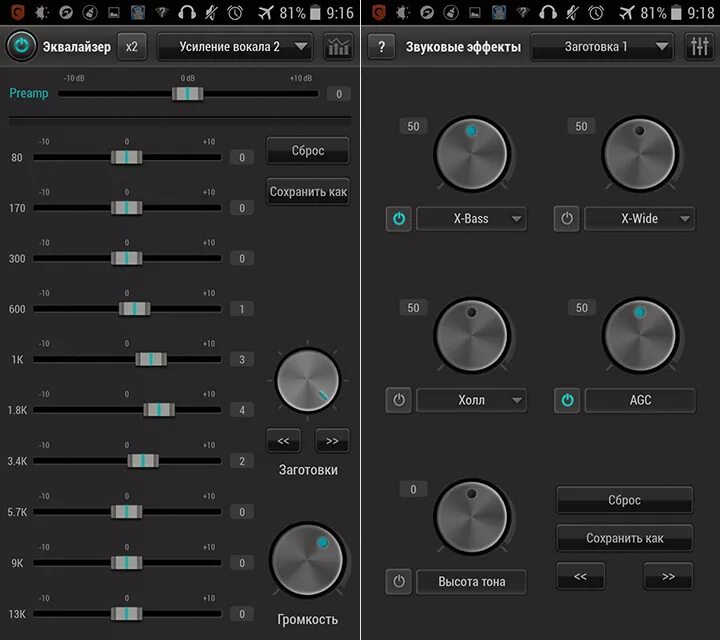Select the next effects preset with the >> button
The image size is (720, 640).
668,576
